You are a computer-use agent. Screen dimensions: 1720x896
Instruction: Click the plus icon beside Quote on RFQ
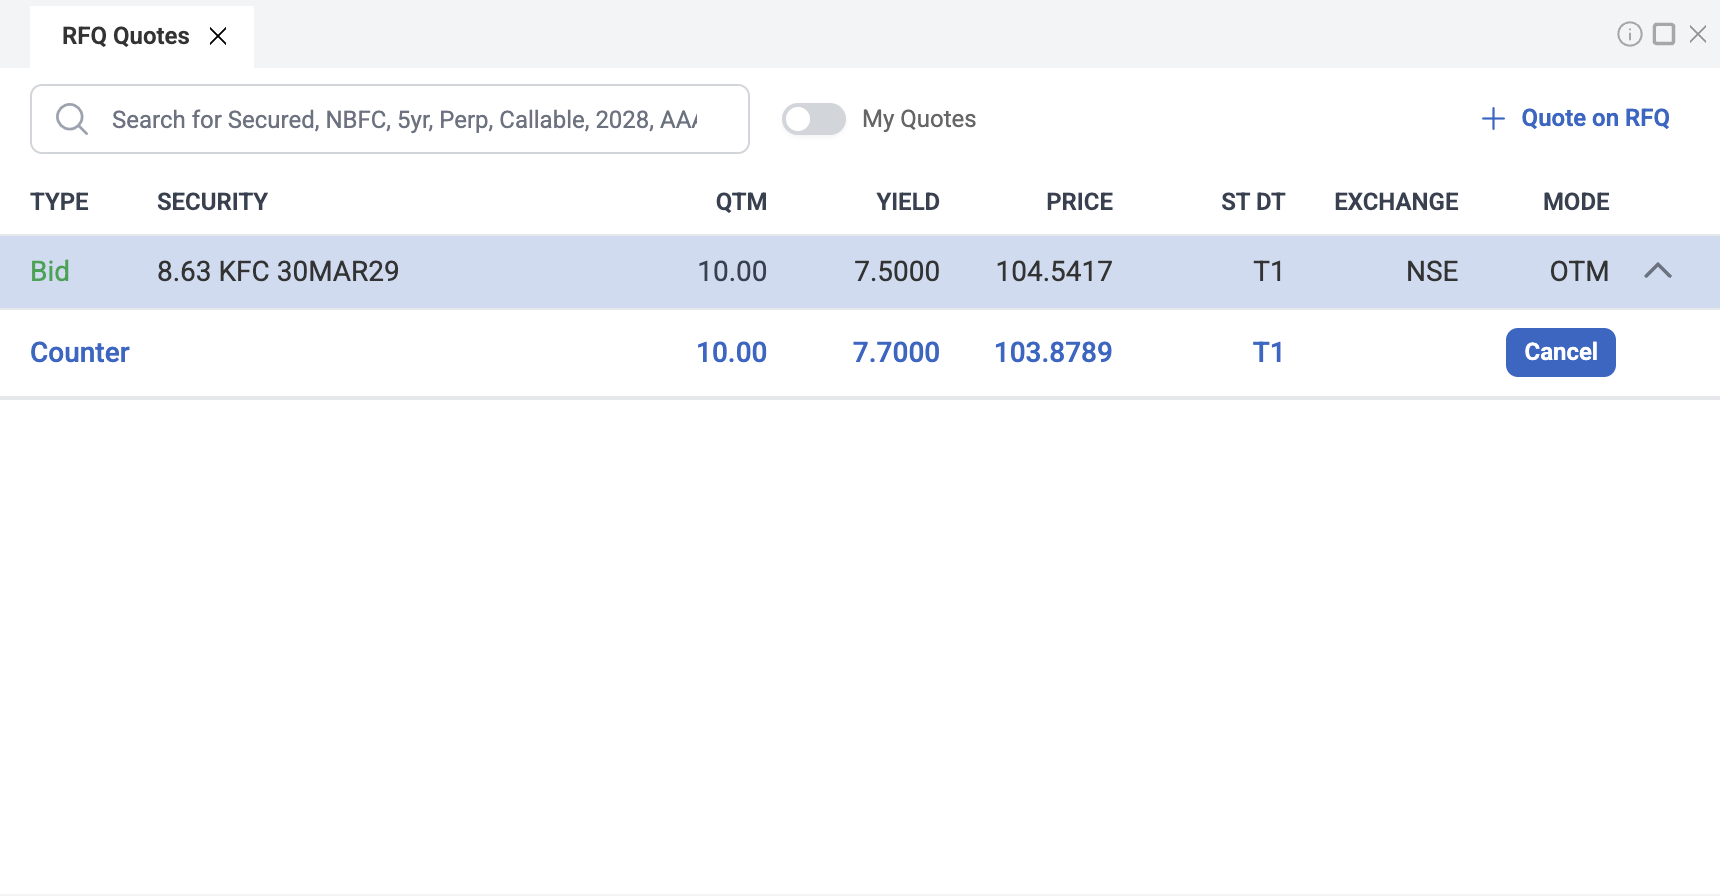coord(1493,119)
